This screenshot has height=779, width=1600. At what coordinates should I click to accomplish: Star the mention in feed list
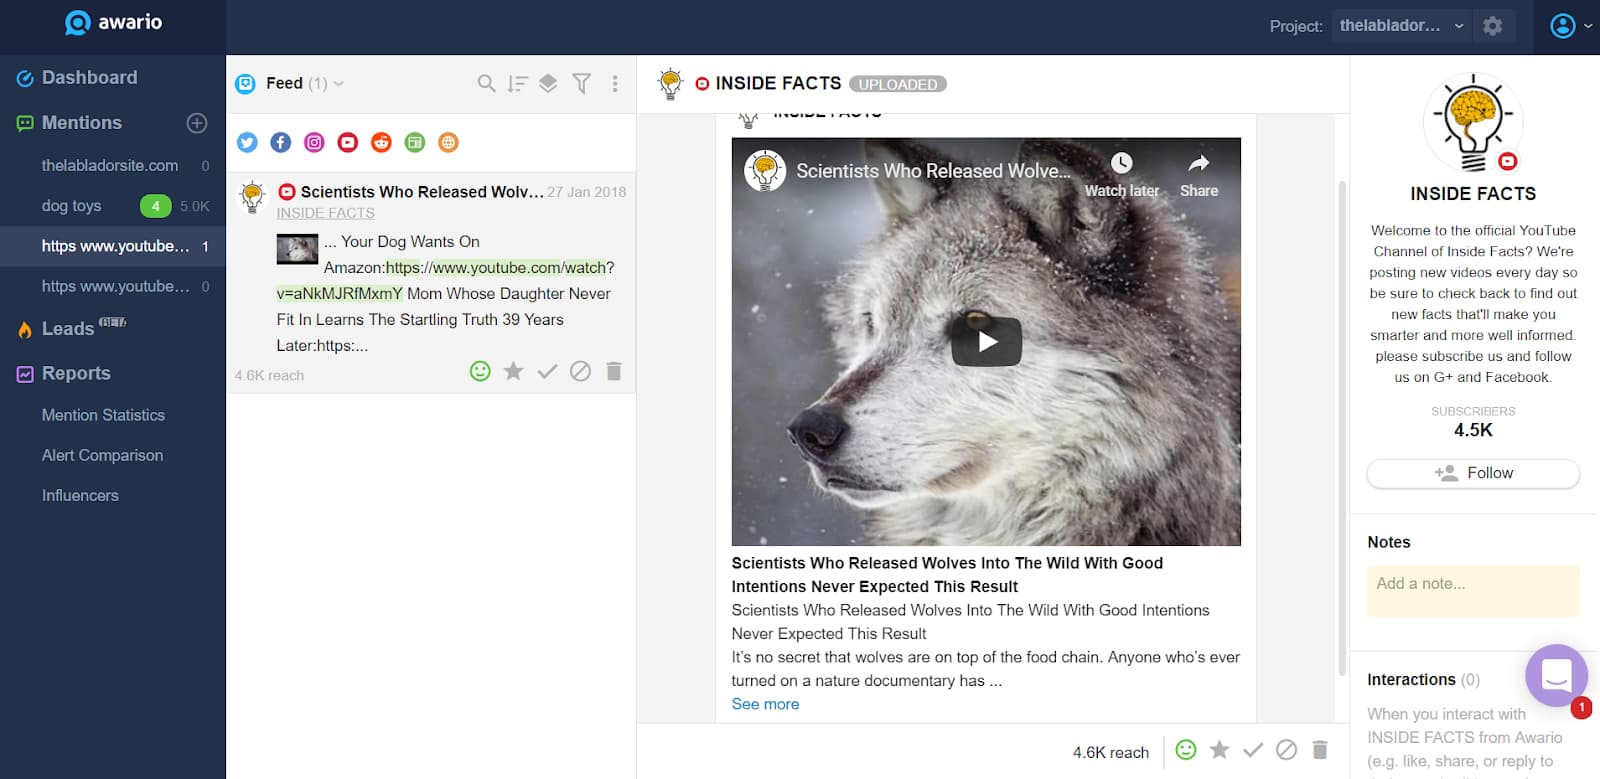point(513,372)
